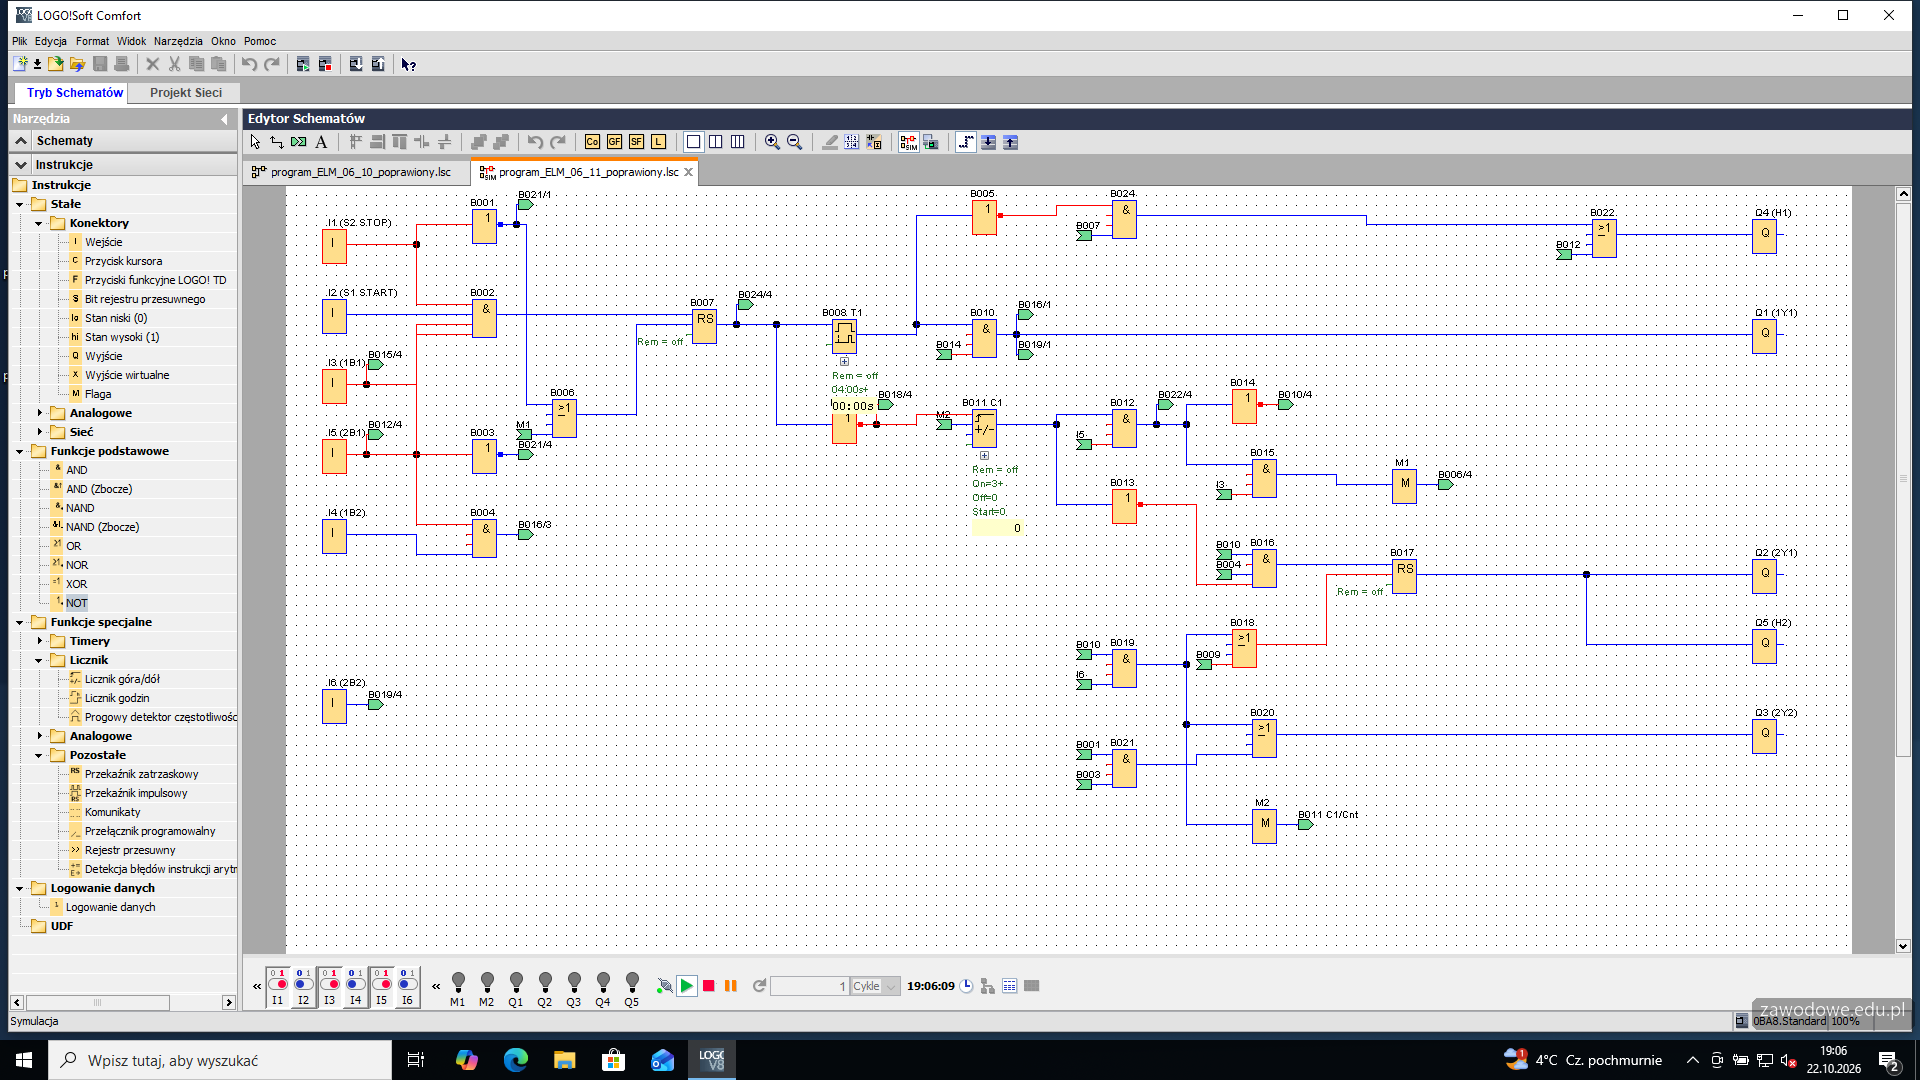Toggle the simulation mode SIM icon
This screenshot has width=1920, height=1080.
pos(908,142)
